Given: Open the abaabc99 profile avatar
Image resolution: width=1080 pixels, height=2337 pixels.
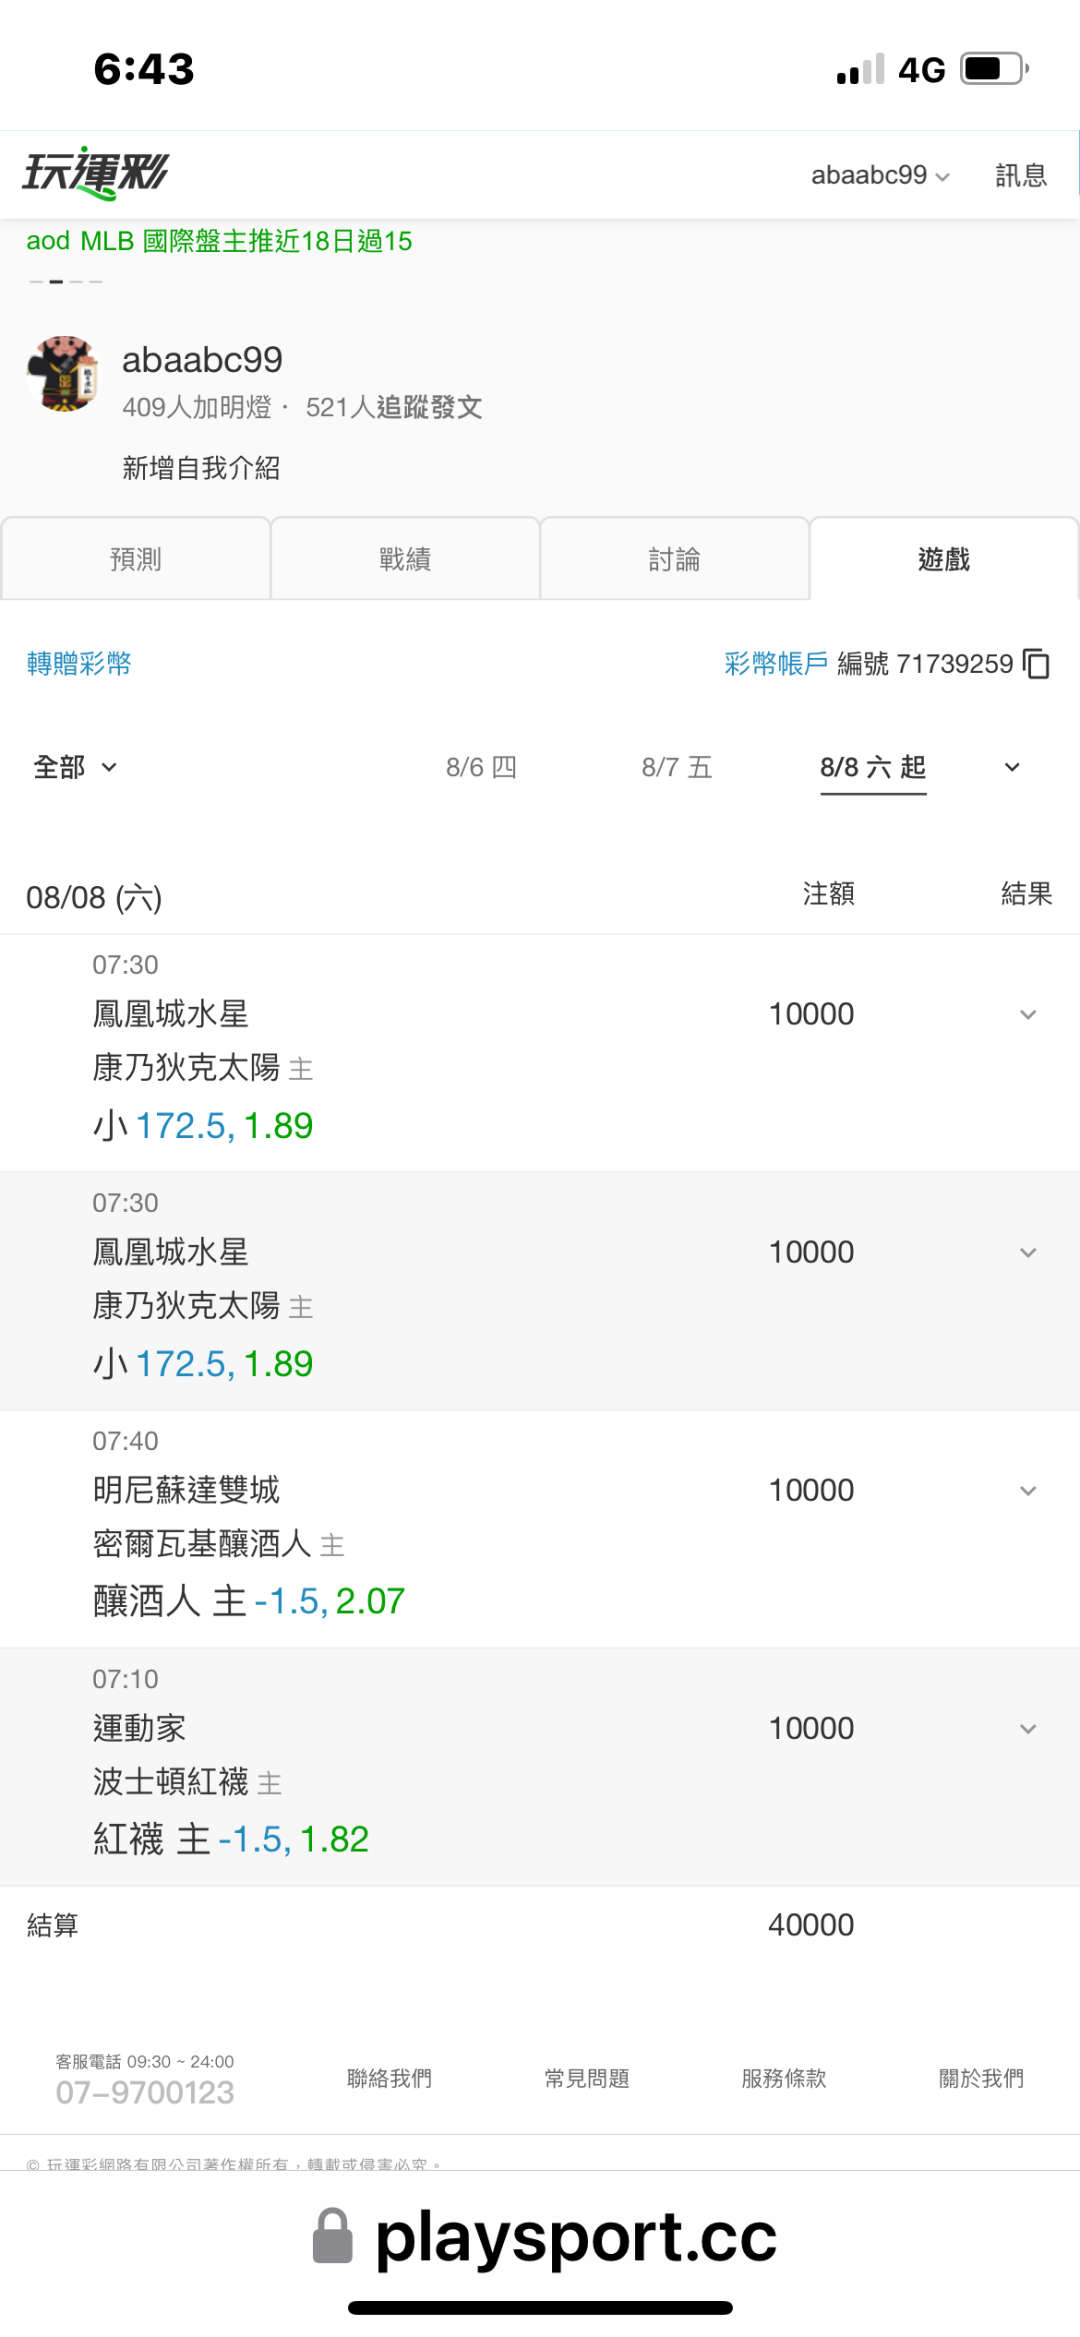Looking at the screenshot, I should point(64,374).
